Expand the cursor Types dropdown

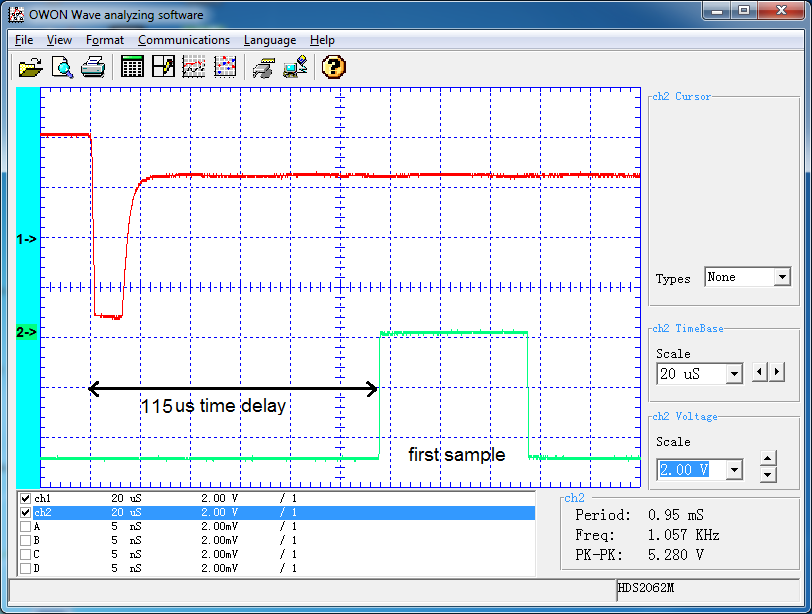click(x=781, y=277)
